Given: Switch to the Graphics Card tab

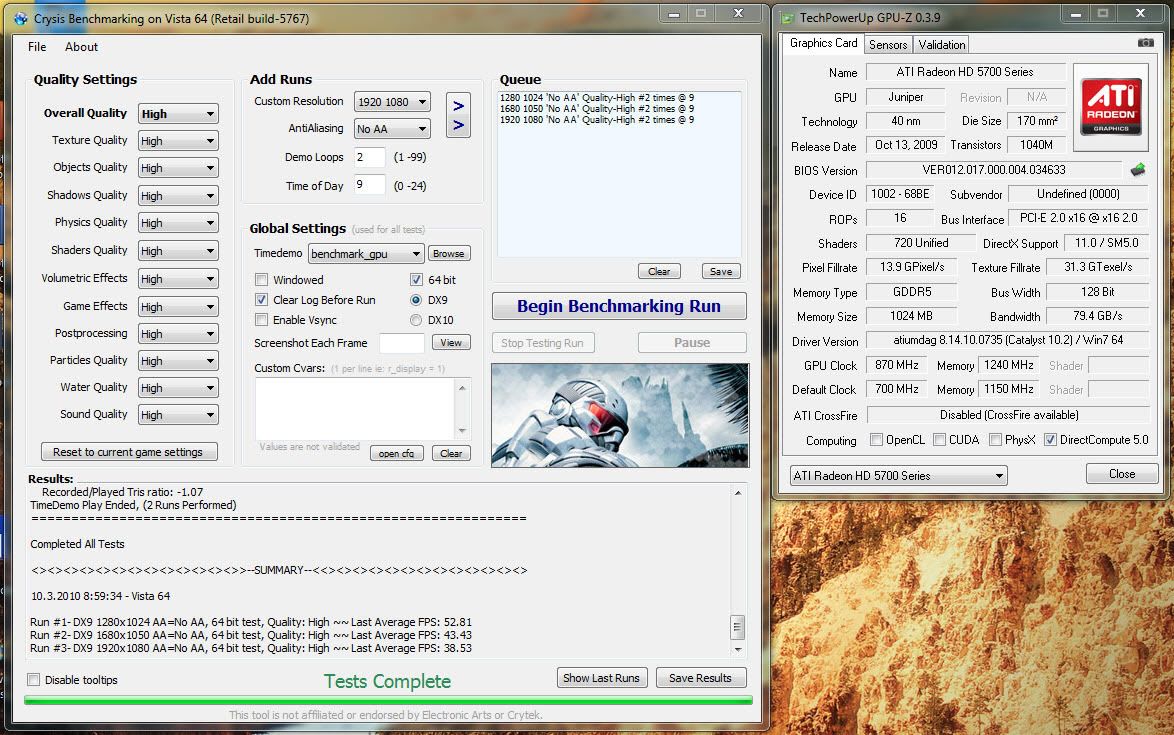Looking at the screenshot, I should coord(823,43).
